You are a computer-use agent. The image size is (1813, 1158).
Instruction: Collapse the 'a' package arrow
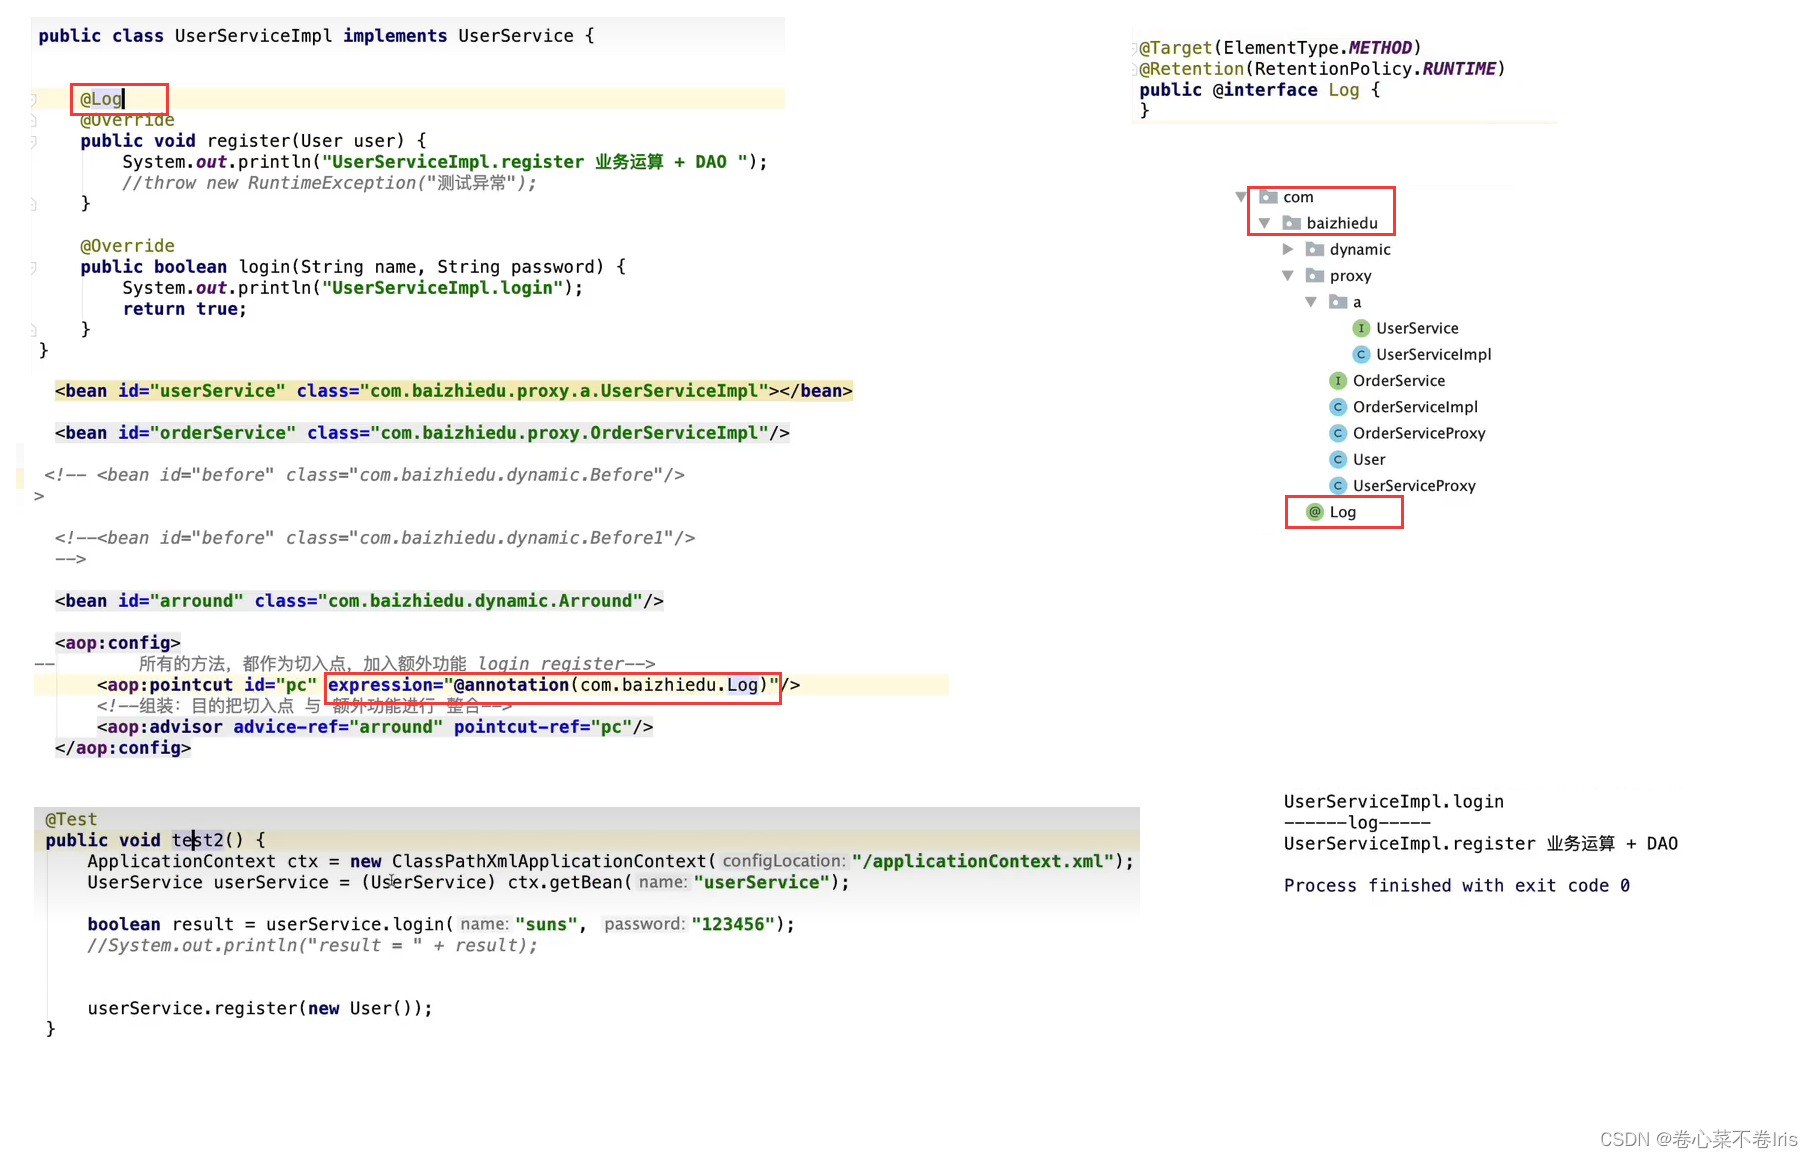pyautogui.click(x=1311, y=302)
